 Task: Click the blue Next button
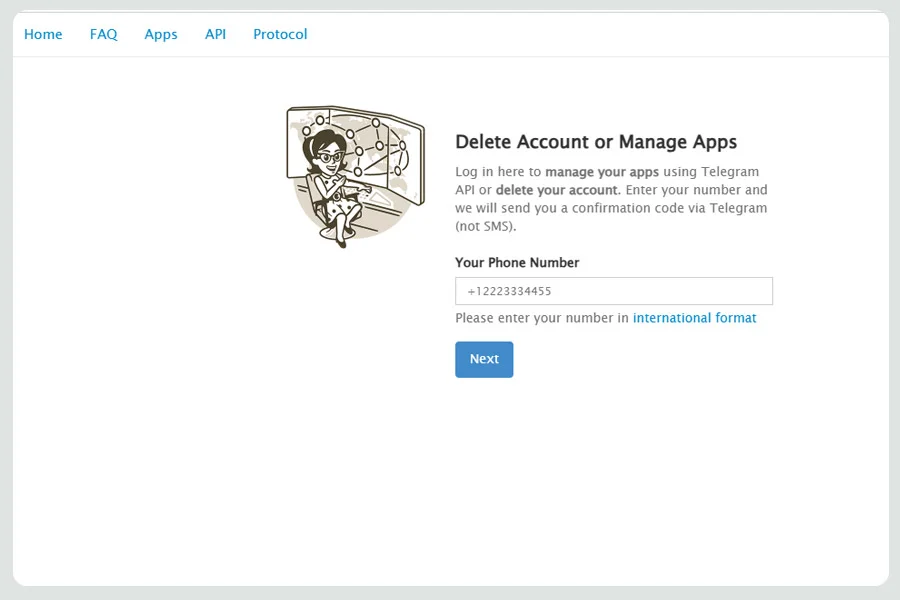click(484, 359)
